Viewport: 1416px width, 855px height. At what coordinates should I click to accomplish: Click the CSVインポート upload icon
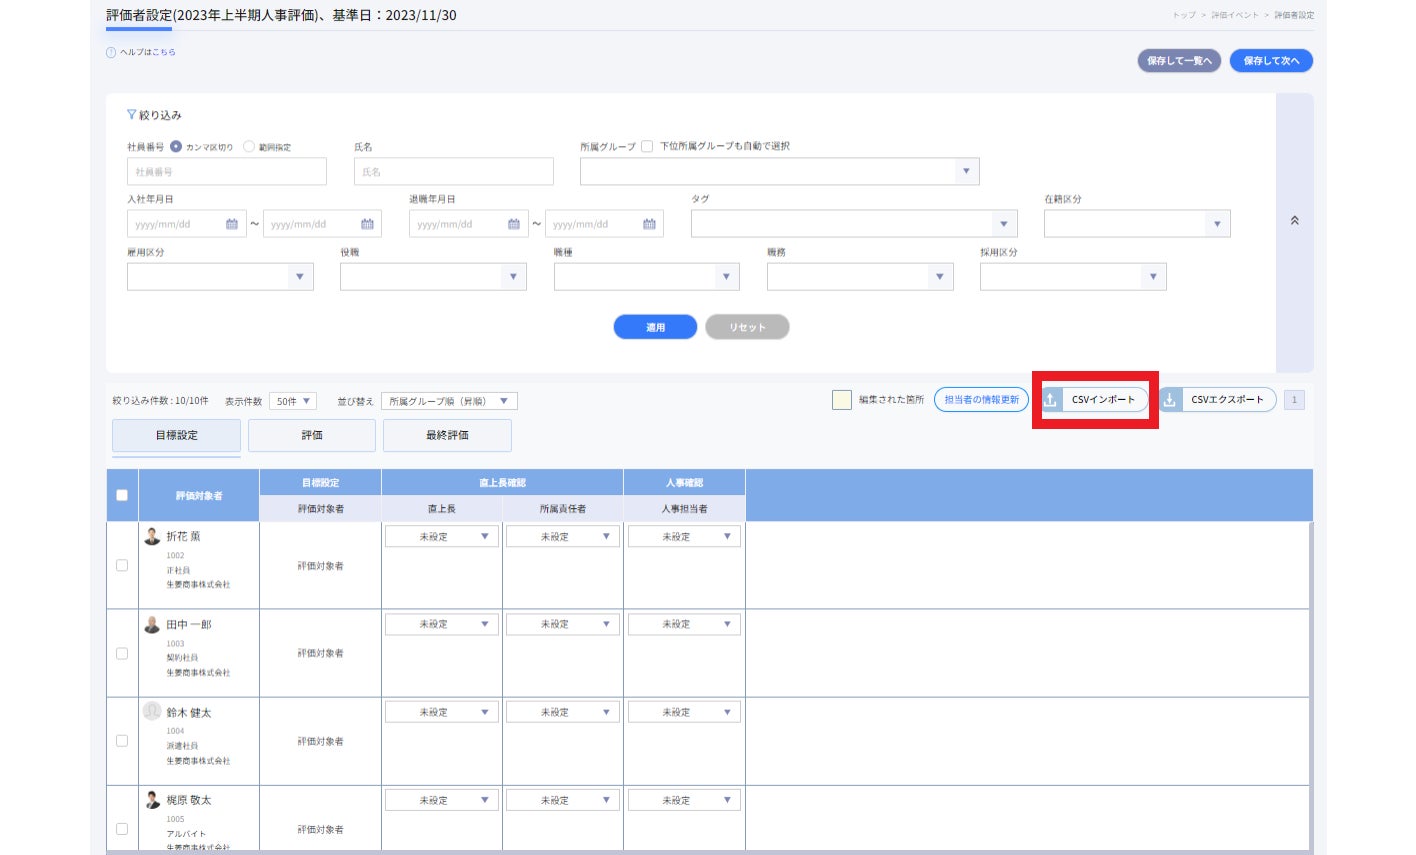coord(1051,400)
